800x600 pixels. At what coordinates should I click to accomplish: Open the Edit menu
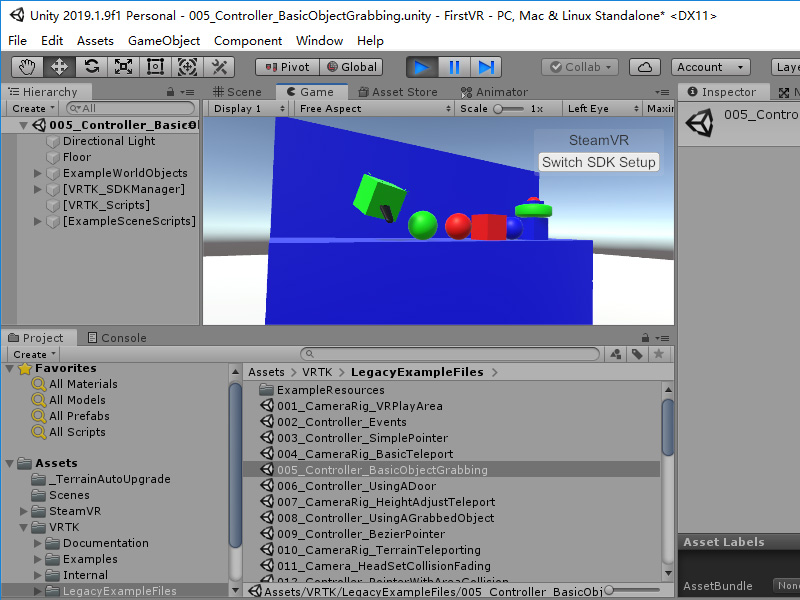52,40
